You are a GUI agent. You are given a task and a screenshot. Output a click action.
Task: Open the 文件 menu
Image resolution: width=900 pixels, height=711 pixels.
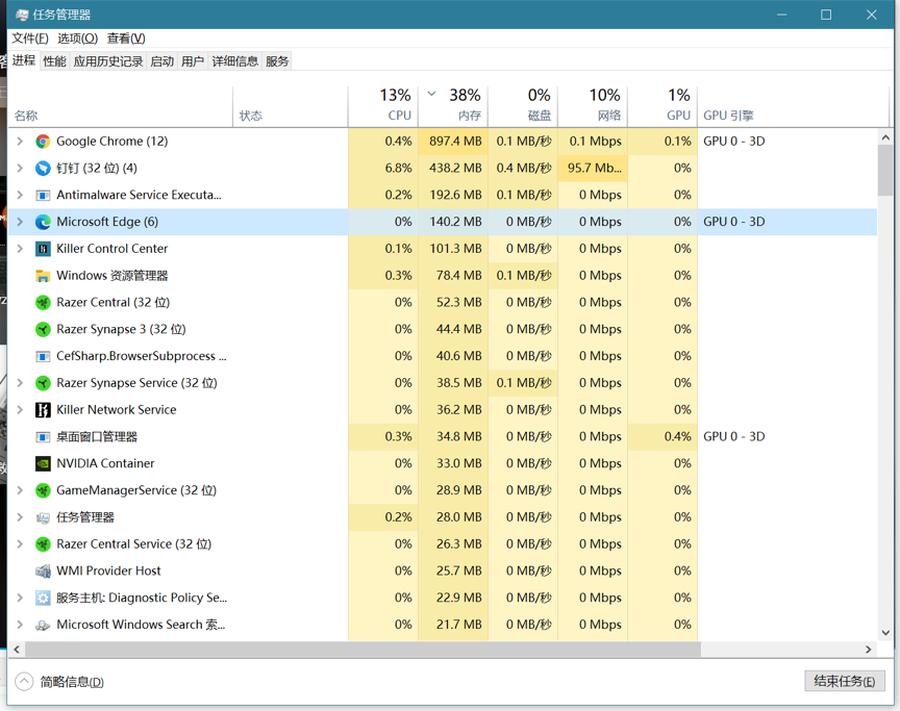(31, 38)
